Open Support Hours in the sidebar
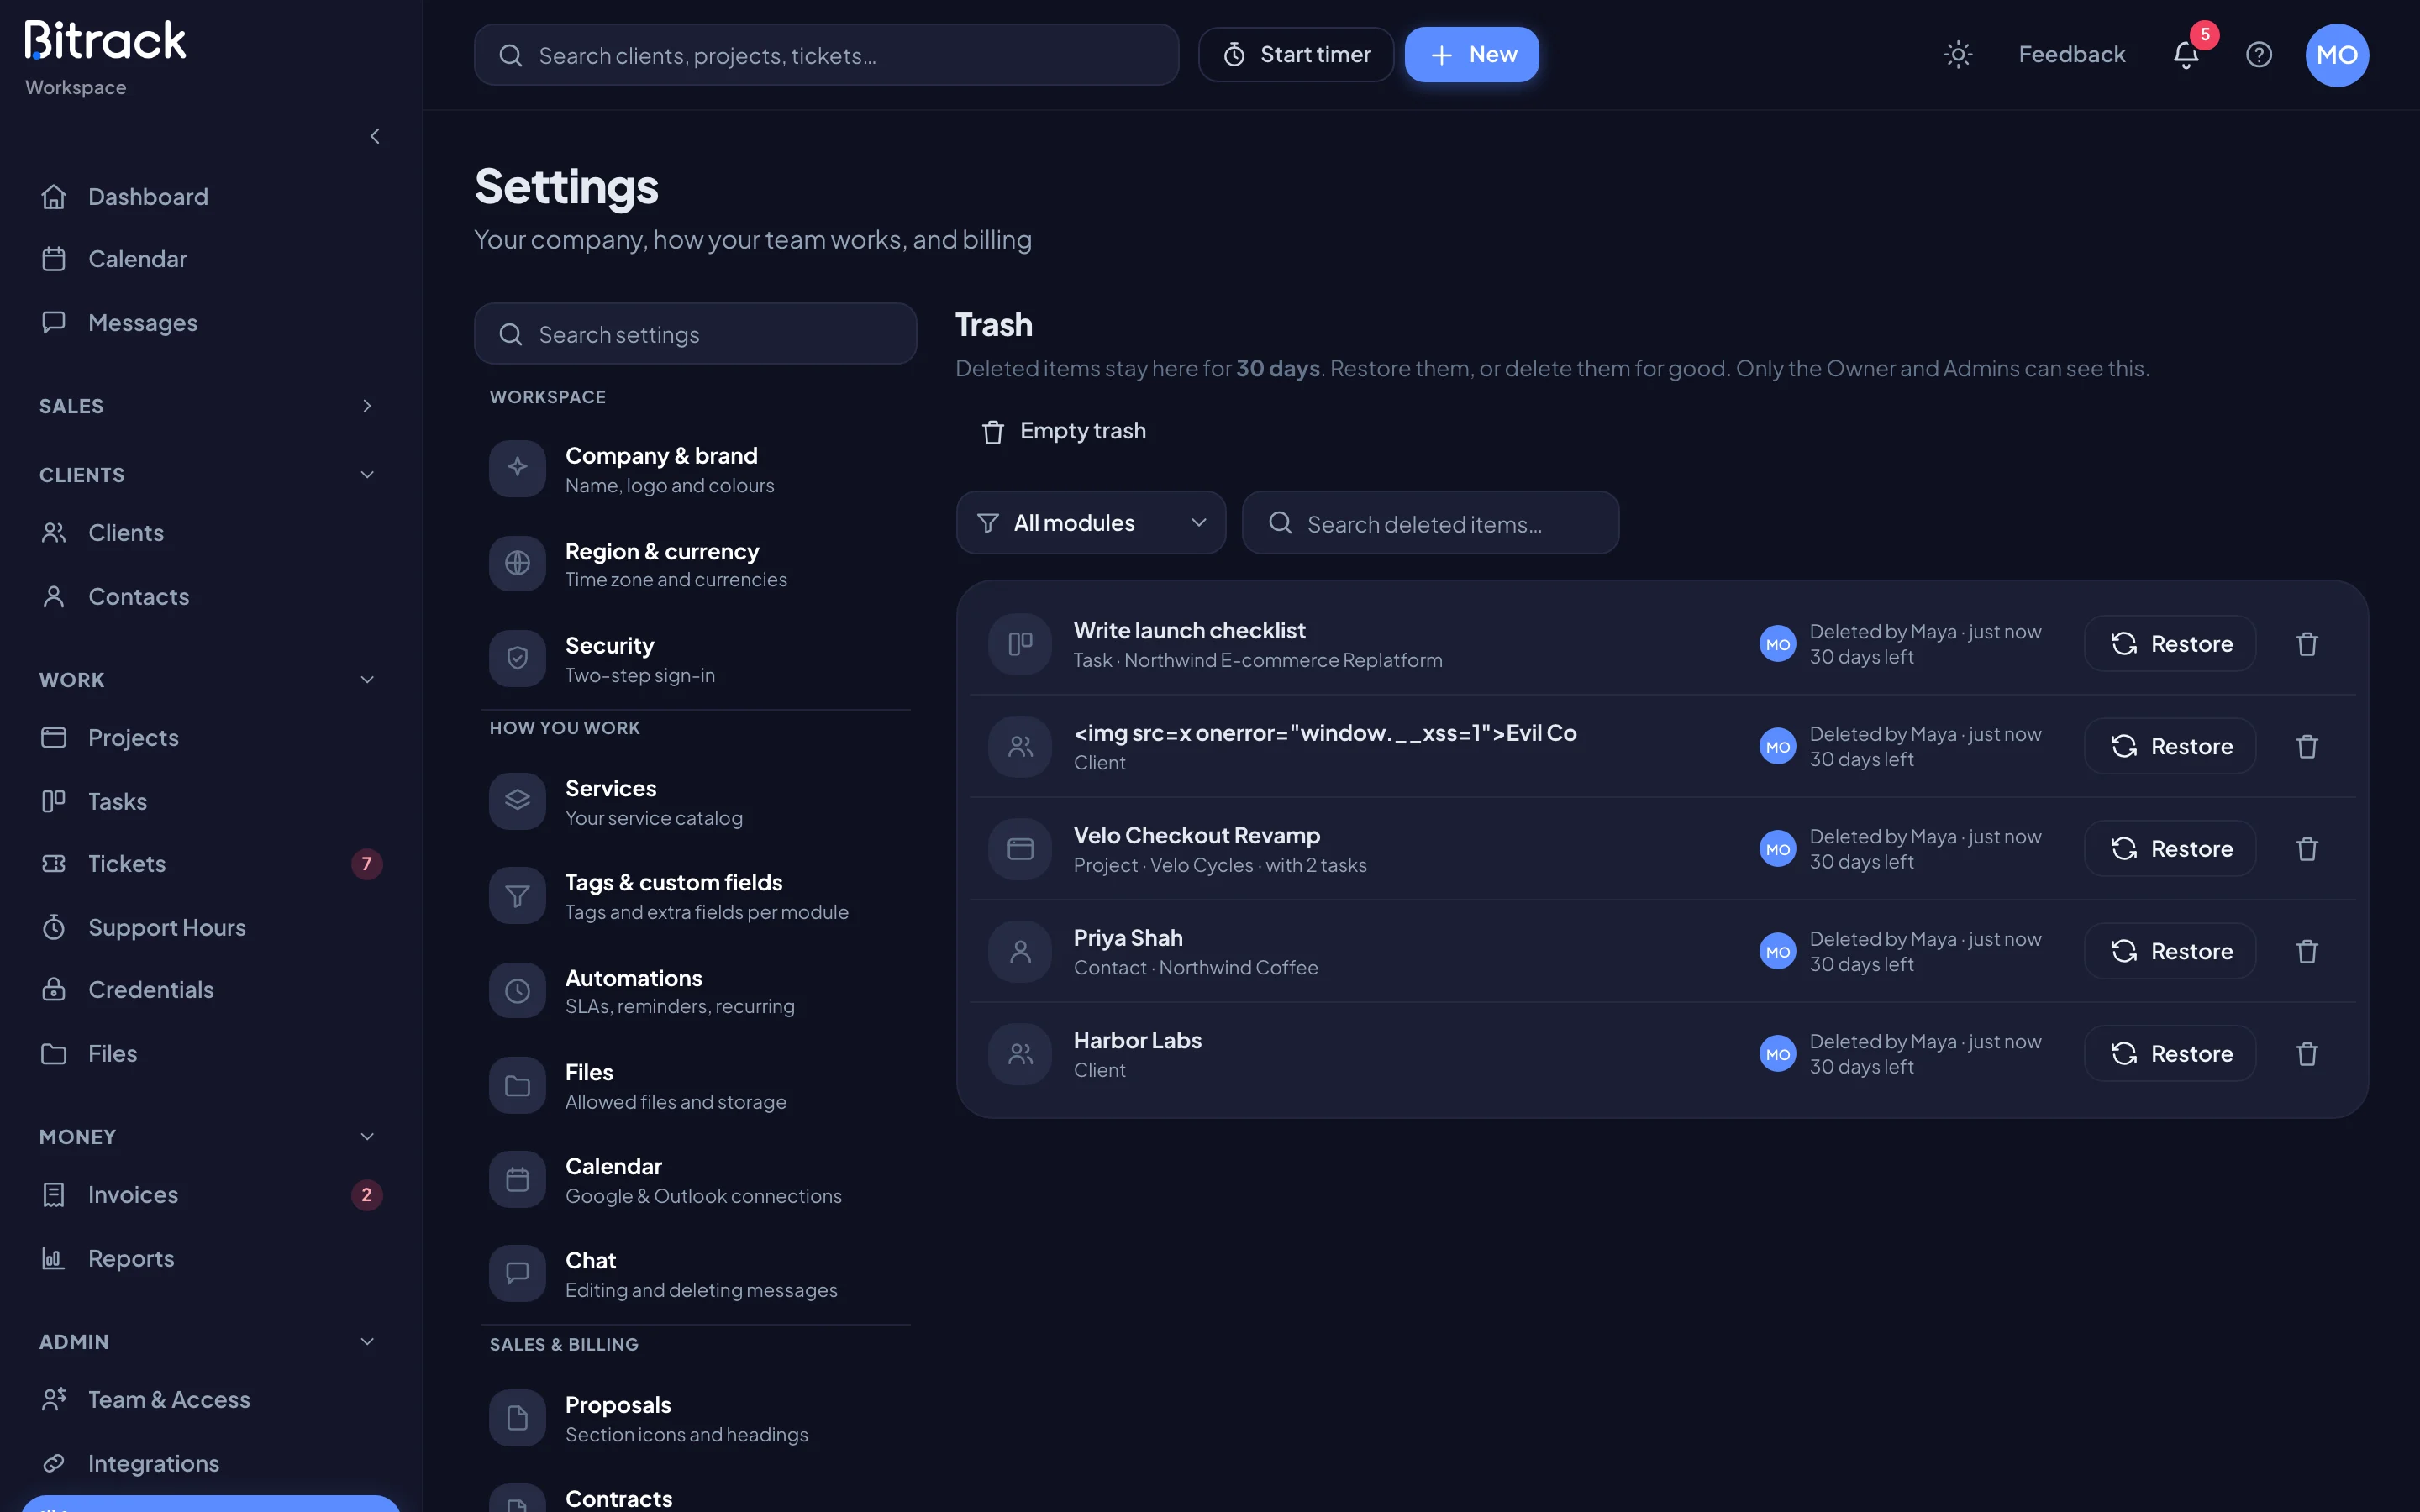The image size is (2420, 1512). 210,927
